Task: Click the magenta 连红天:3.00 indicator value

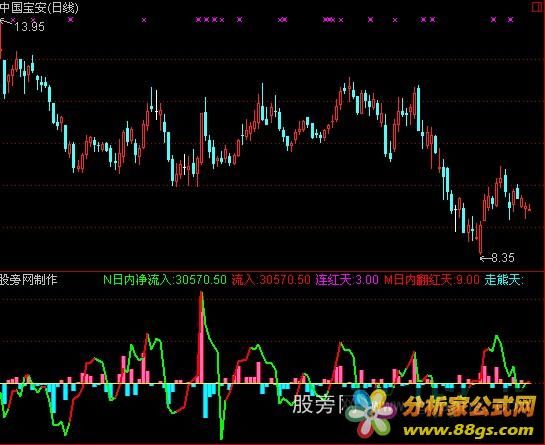Action: coord(347,280)
